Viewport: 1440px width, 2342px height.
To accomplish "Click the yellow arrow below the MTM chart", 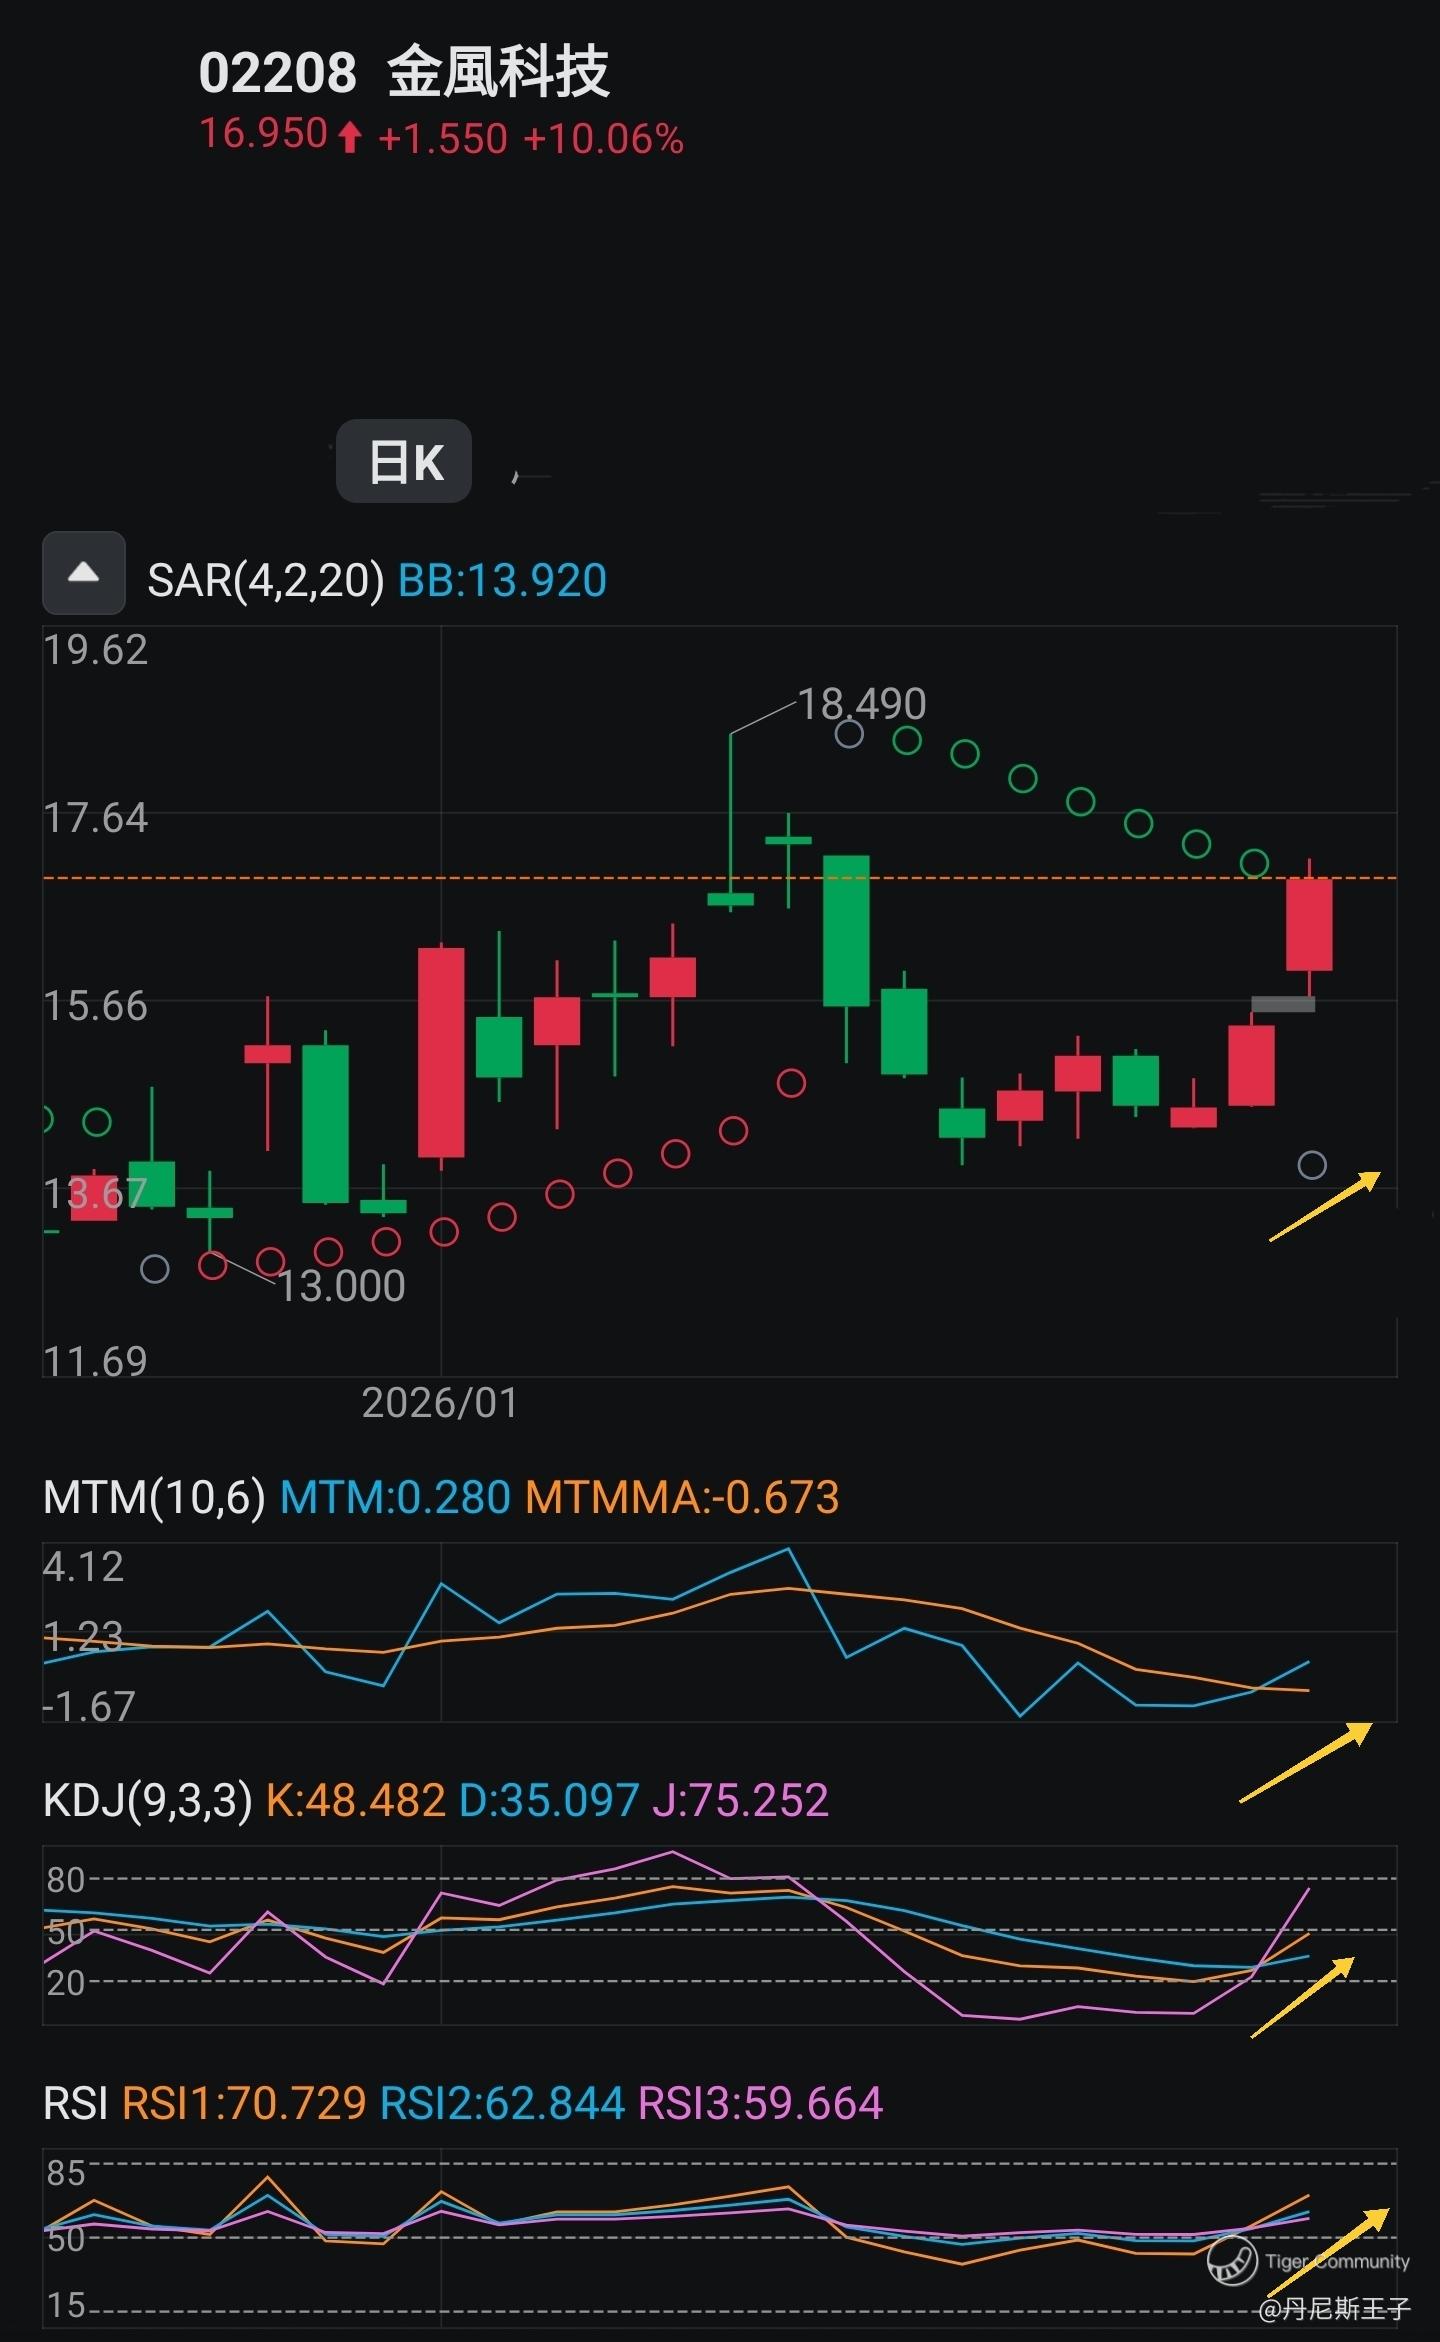I will tap(1305, 1762).
